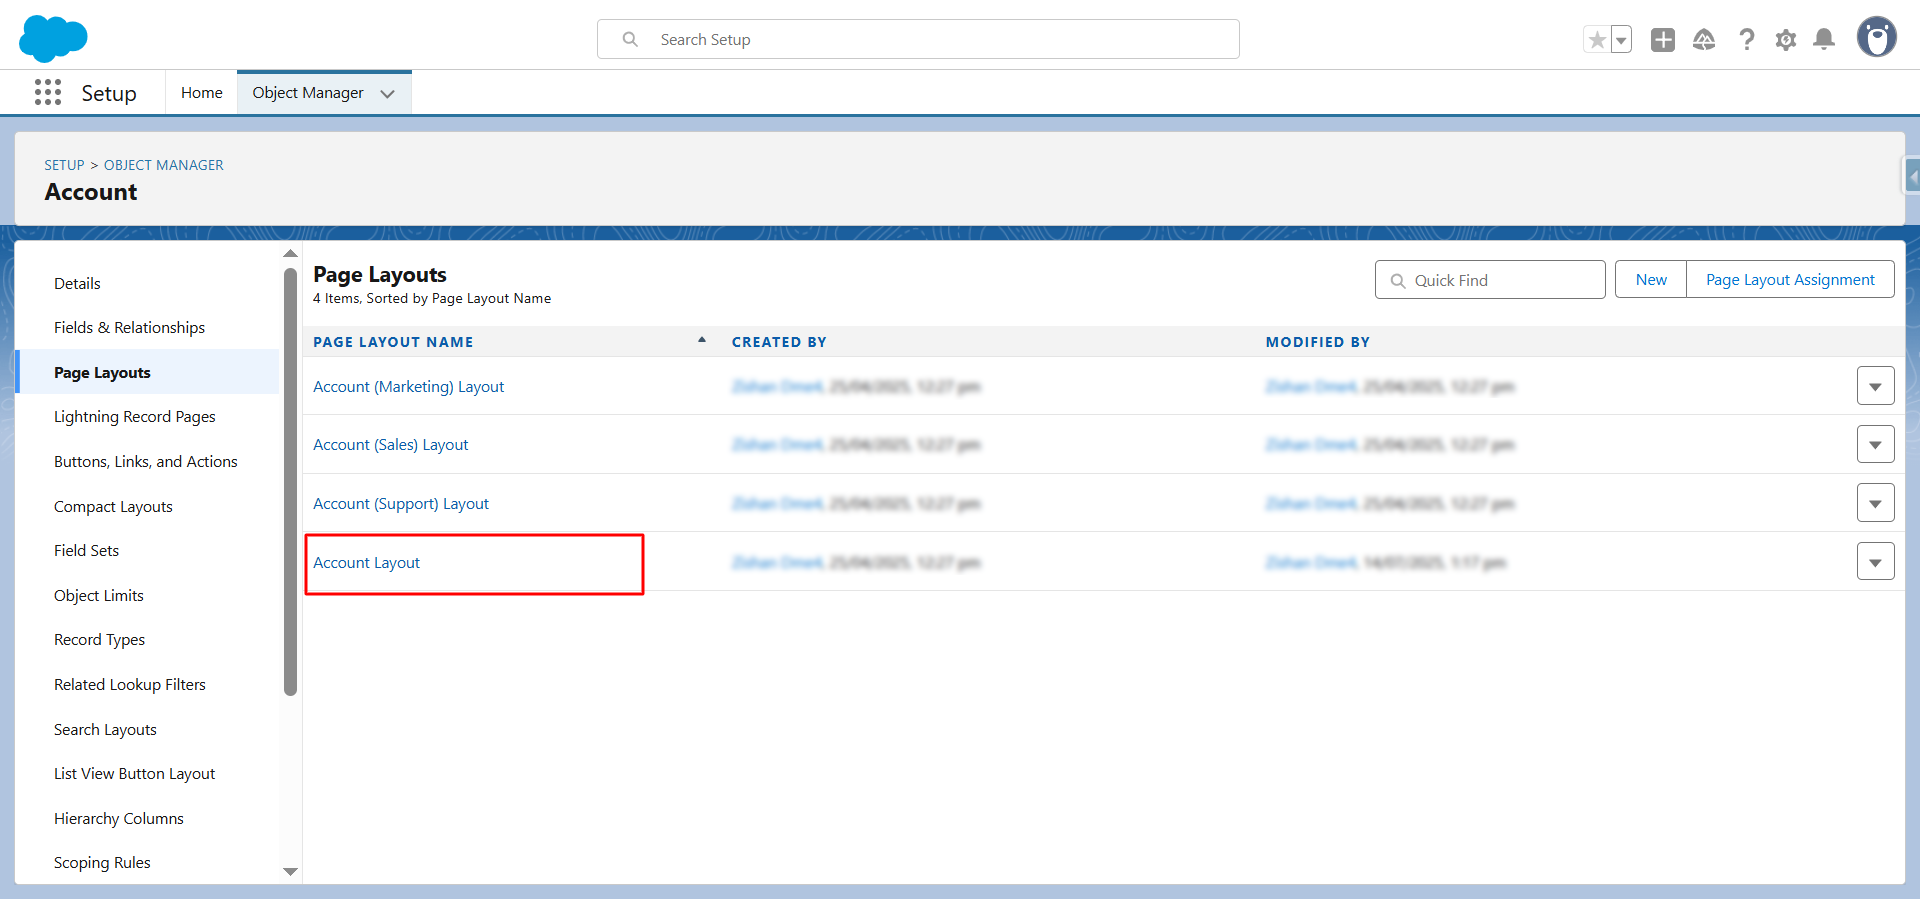The image size is (1920, 908).
Task: Open Related Lookup Filters in the sidebar
Action: click(x=130, y=684)
